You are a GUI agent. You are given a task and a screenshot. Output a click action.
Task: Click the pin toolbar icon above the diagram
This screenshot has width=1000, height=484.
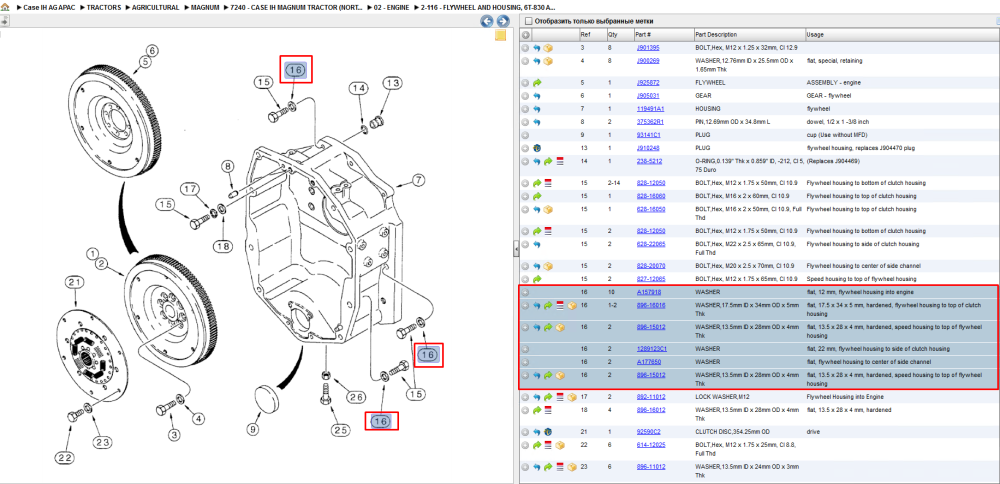(x=4, y=21)
